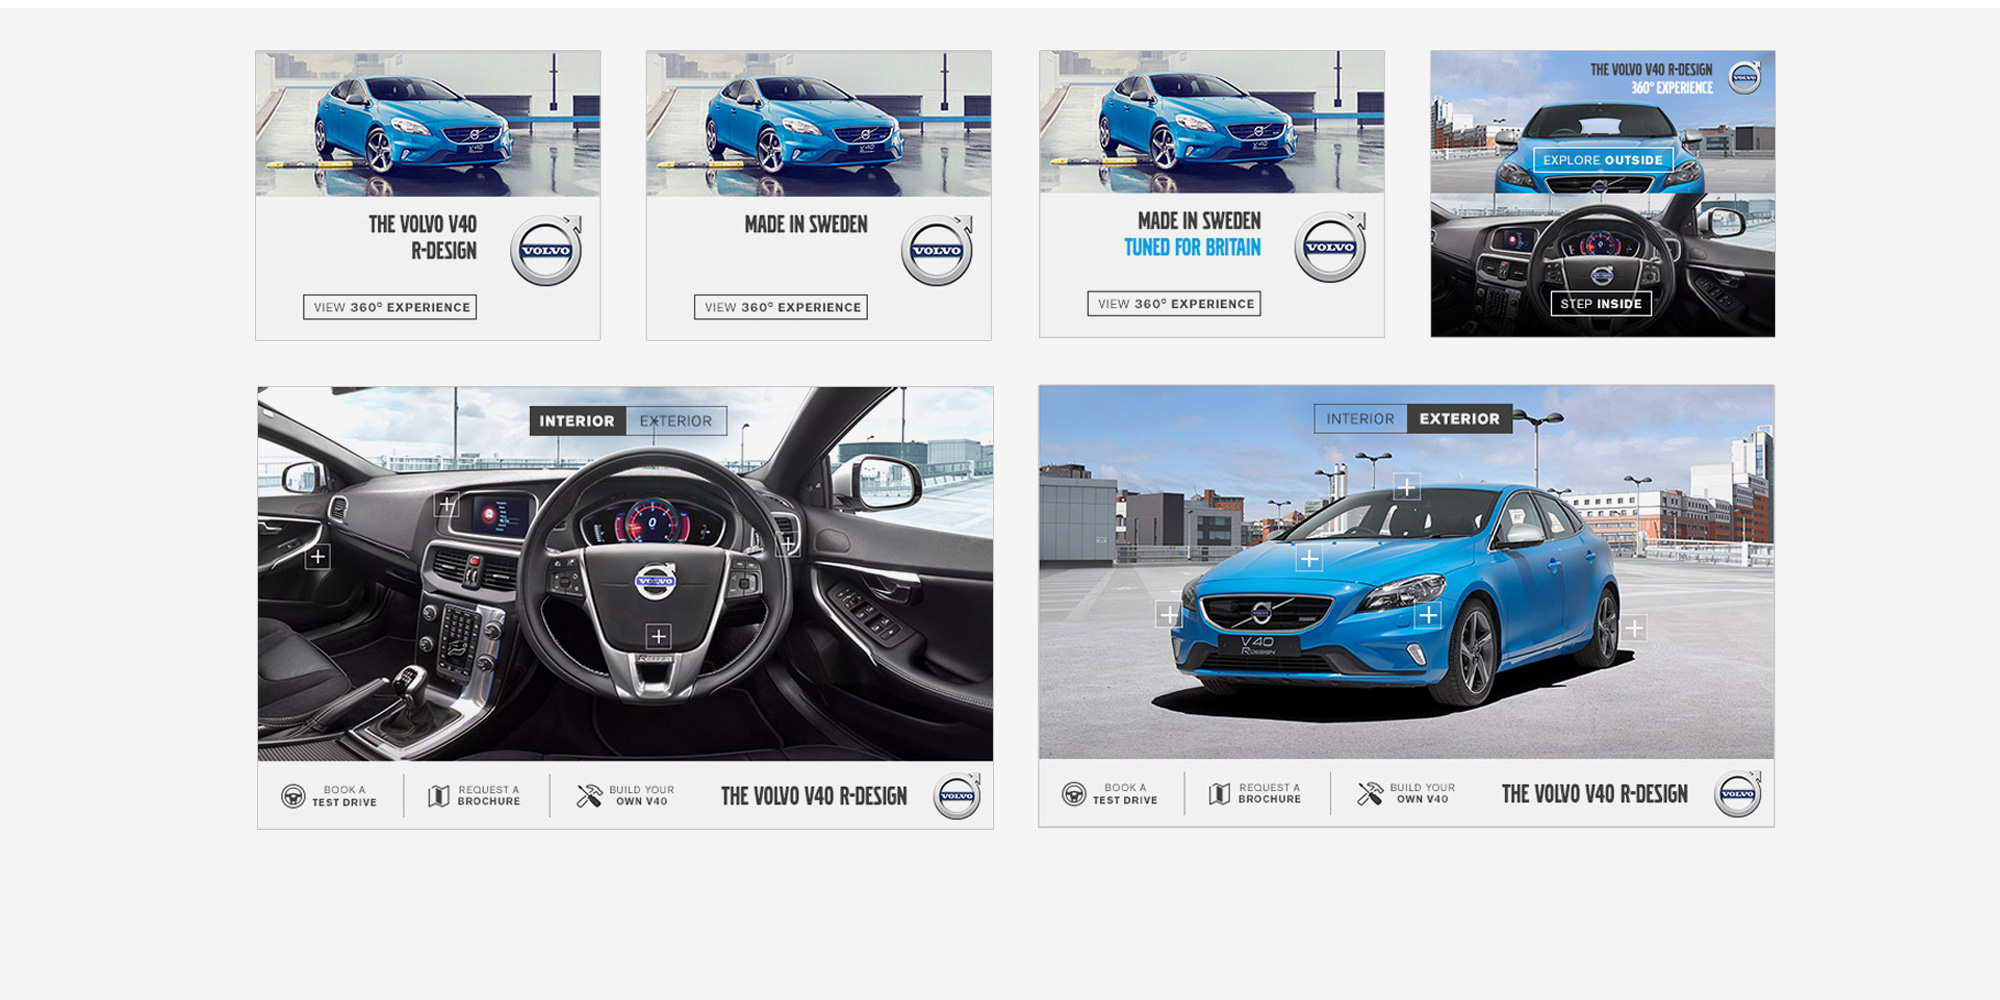Click the tools icon for Build Your Own V40 in interior panel

589,796
